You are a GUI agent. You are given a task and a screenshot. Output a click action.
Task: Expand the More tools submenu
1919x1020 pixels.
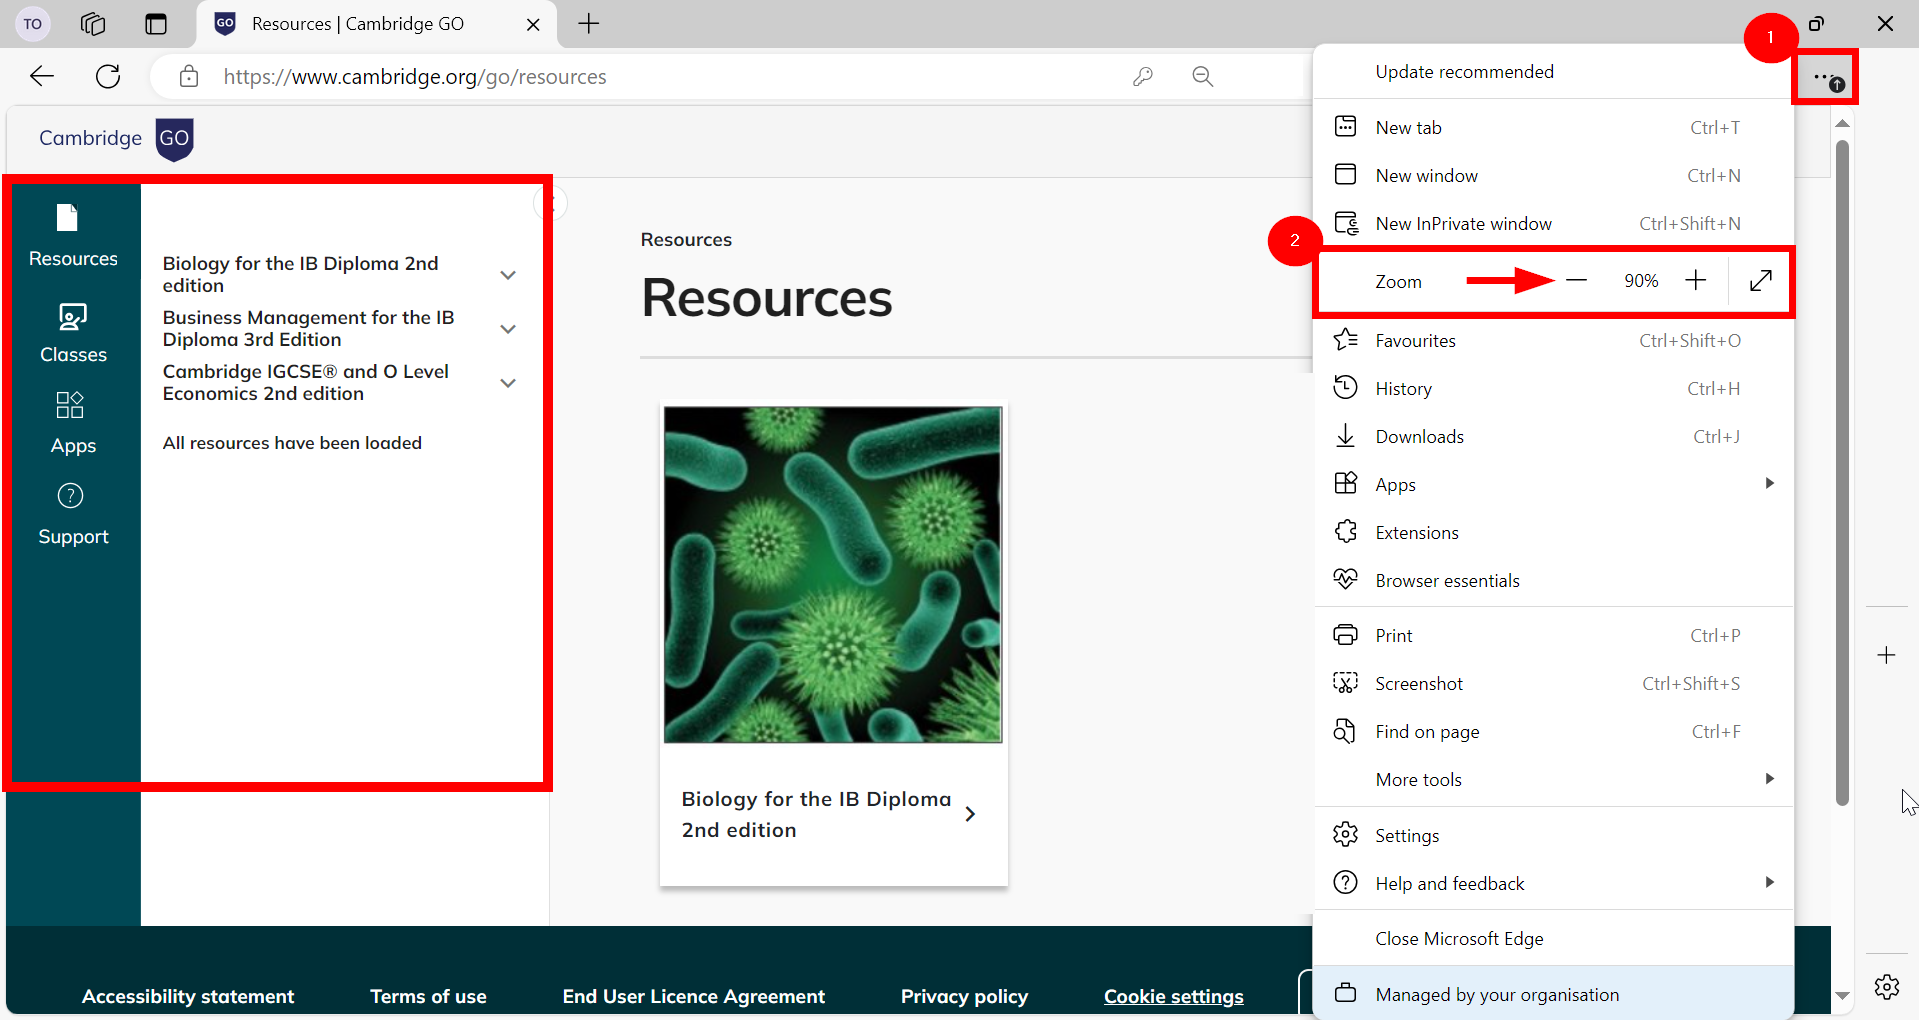(x=1553, y=779)
